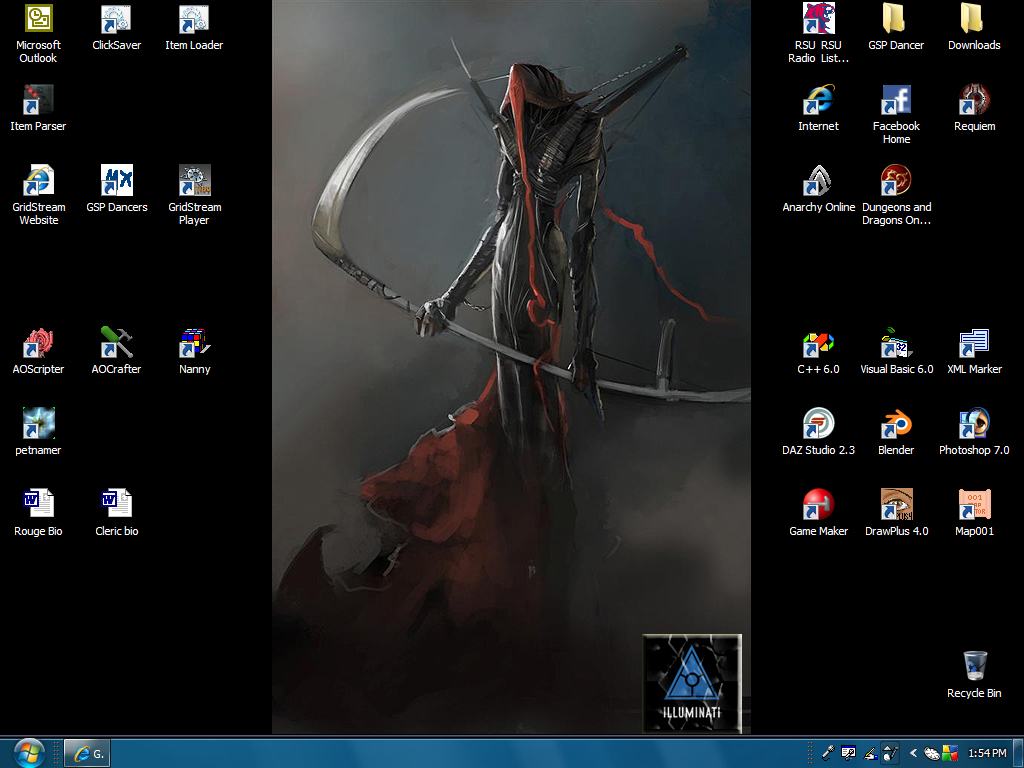Click the Windows Start button
The width and height of the screenshot is (1024, 768).
tap(28, 752)
